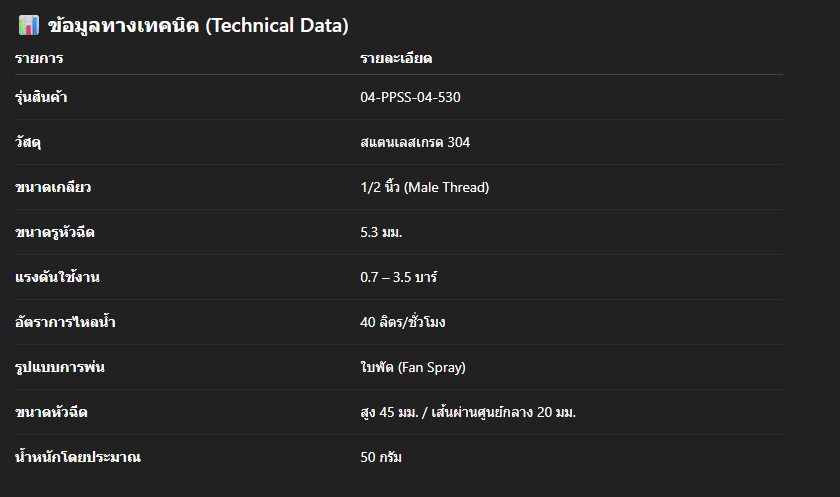840x497 pixels.
Task: Click the "สแตนเลสเกรด 304" value
Action: tap(415, 142)
